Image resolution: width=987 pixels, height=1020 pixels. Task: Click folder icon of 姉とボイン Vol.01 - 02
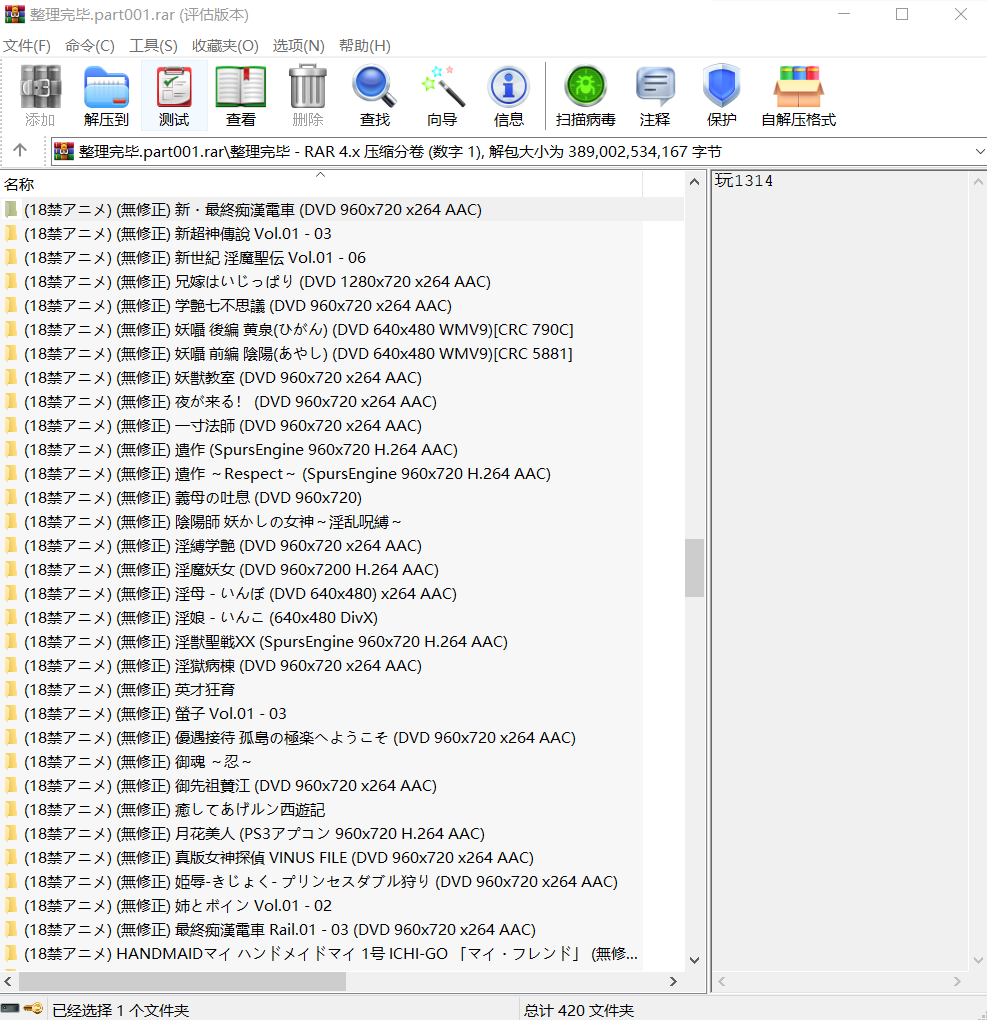pos(11,905)
